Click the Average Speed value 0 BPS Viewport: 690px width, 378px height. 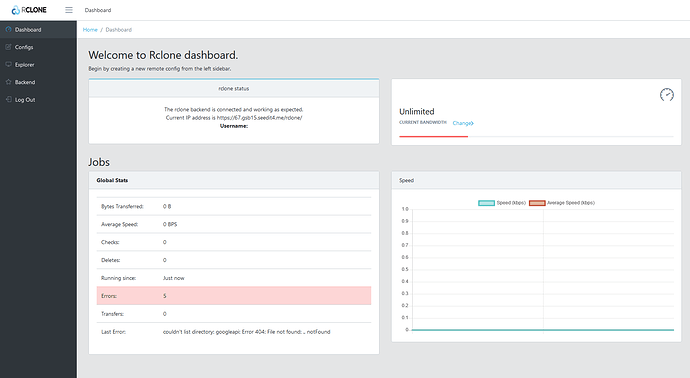[170, 224]
